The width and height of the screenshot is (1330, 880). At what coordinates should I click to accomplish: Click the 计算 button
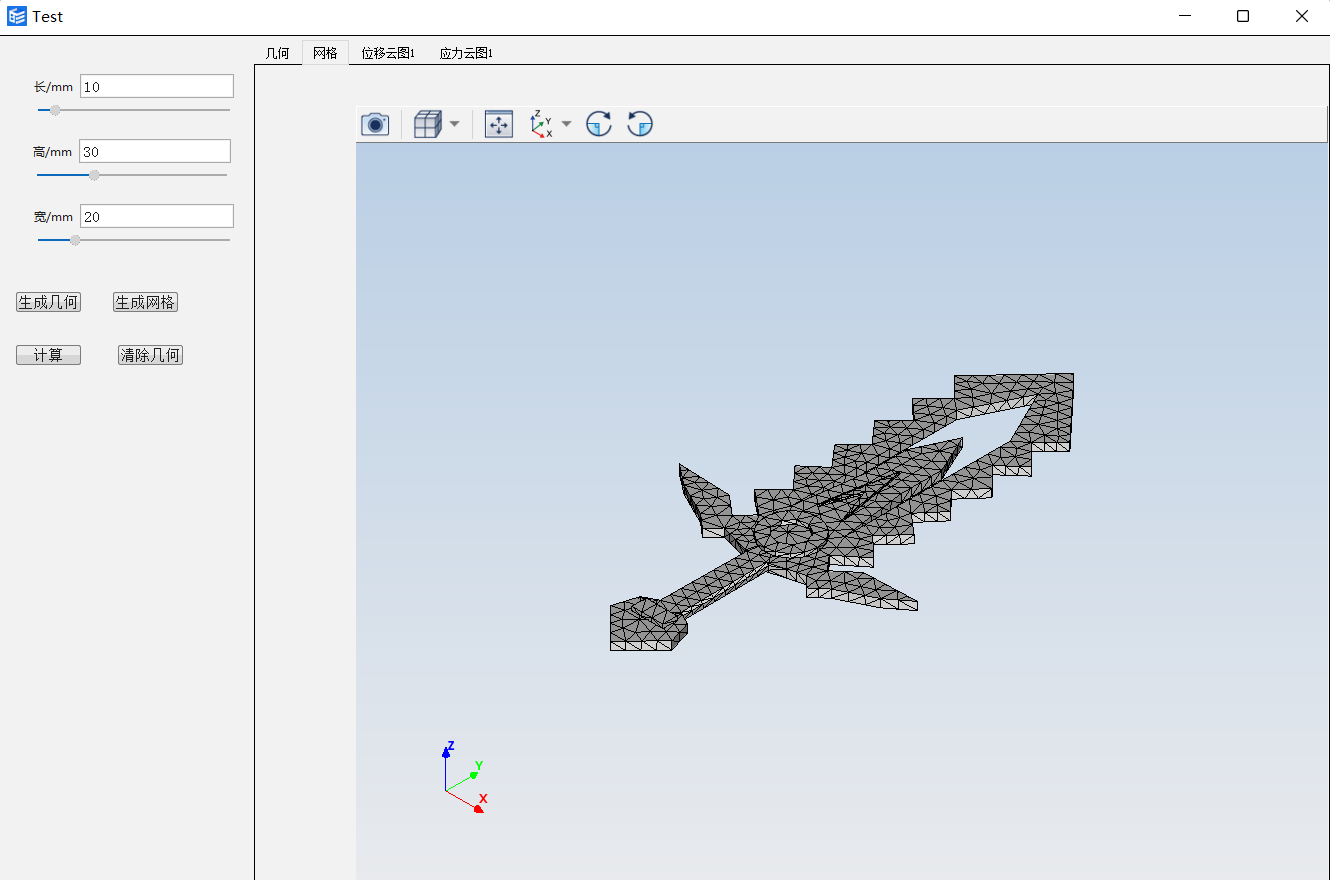coord(48,355)
